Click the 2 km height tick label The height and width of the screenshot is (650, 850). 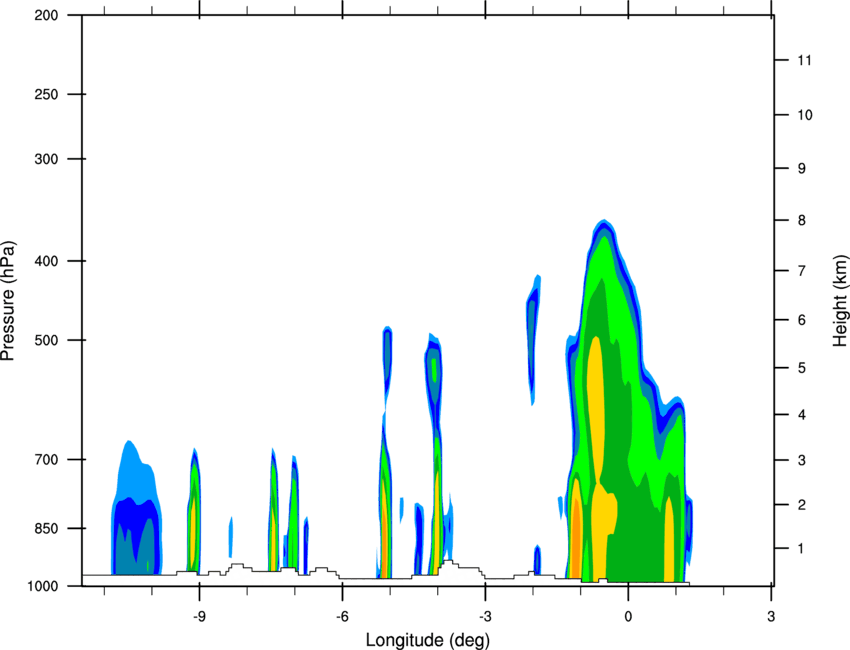point(802,505)
